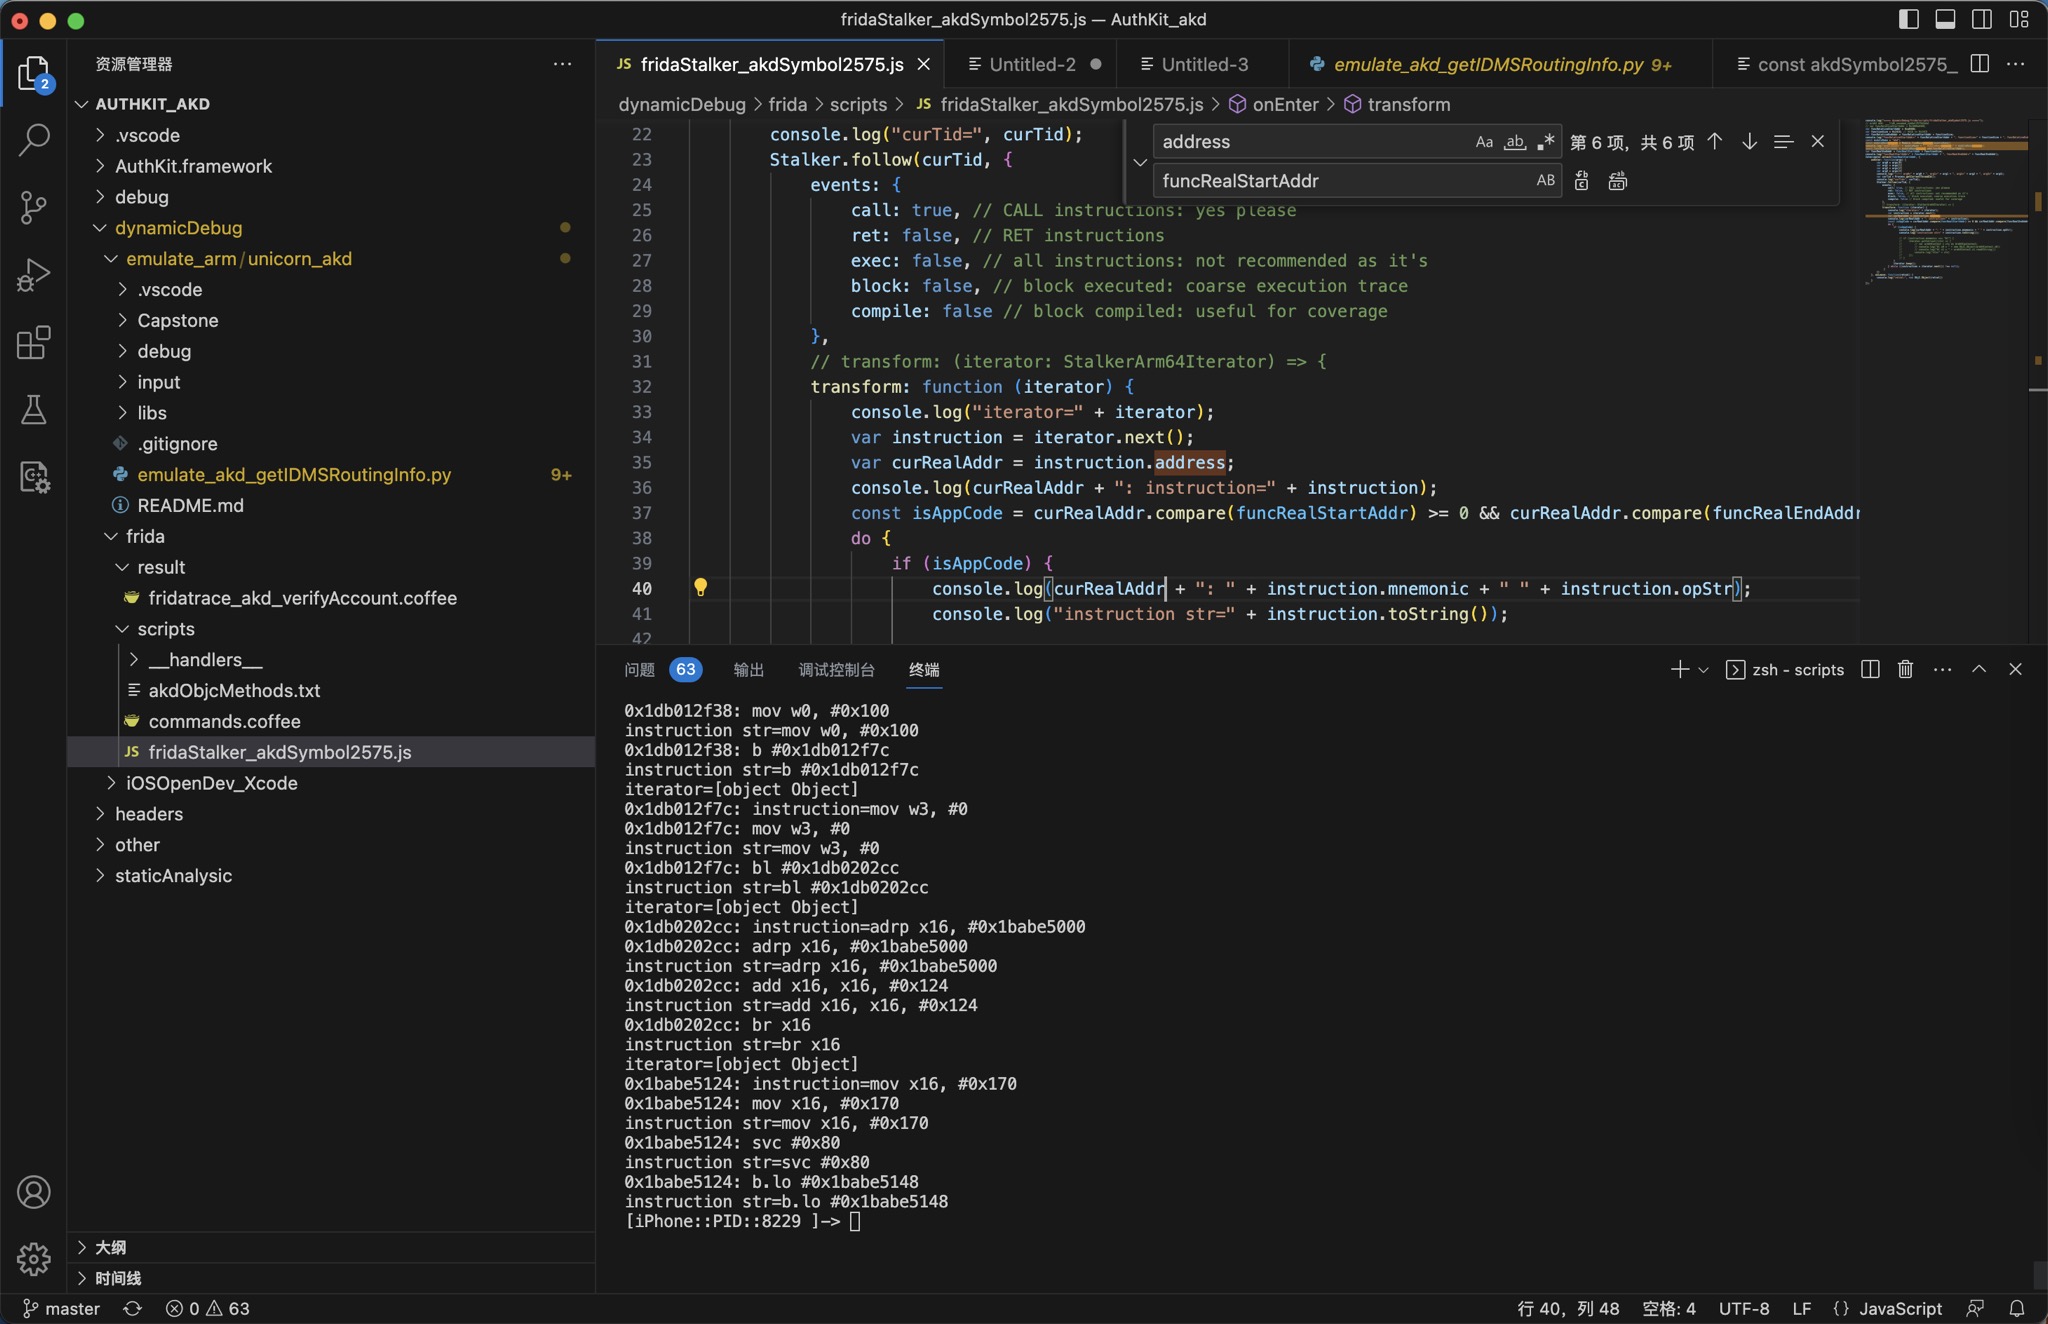Toggle find in selection icon
This screenshot has width=2048, height=1324.
click(x=1783, y=142)
